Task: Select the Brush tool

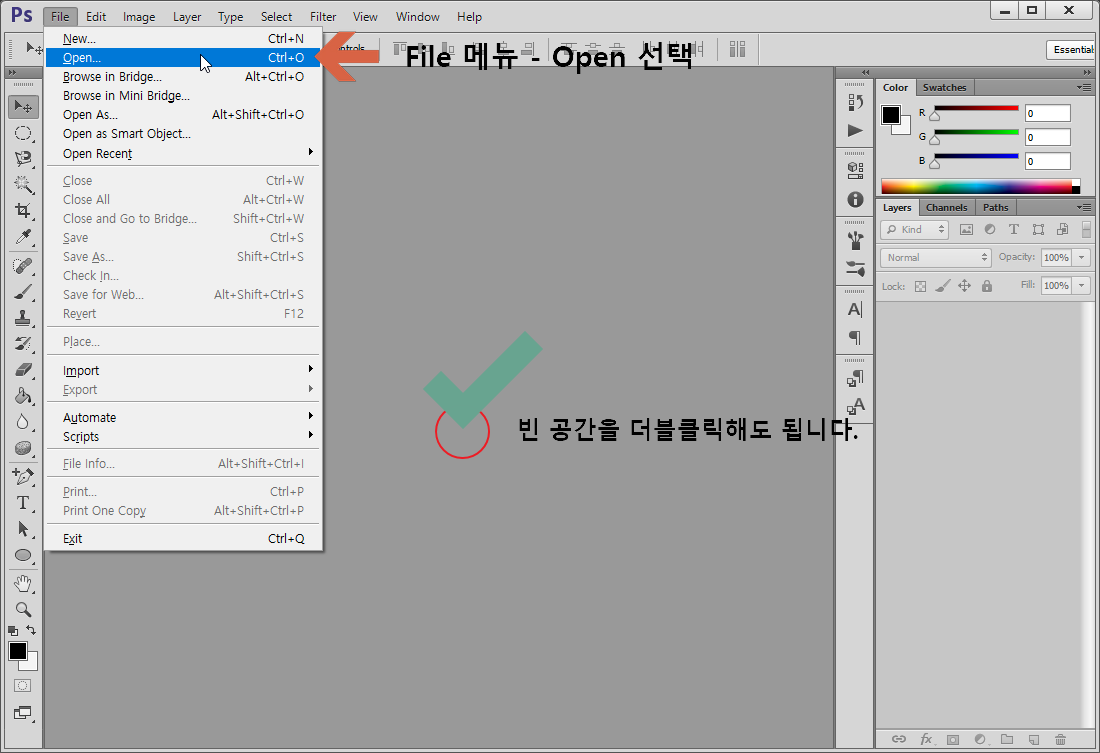Action: coord(23,292)
